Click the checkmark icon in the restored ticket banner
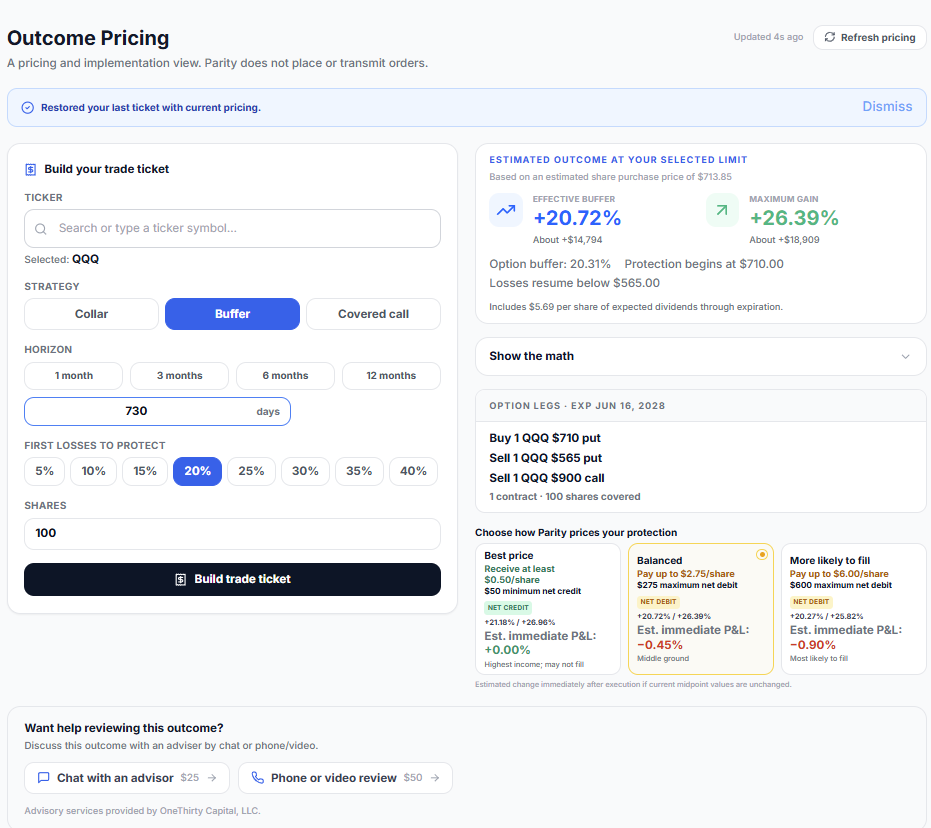Image resolution: width=931 pixels, height=828 pixels. 27,107
